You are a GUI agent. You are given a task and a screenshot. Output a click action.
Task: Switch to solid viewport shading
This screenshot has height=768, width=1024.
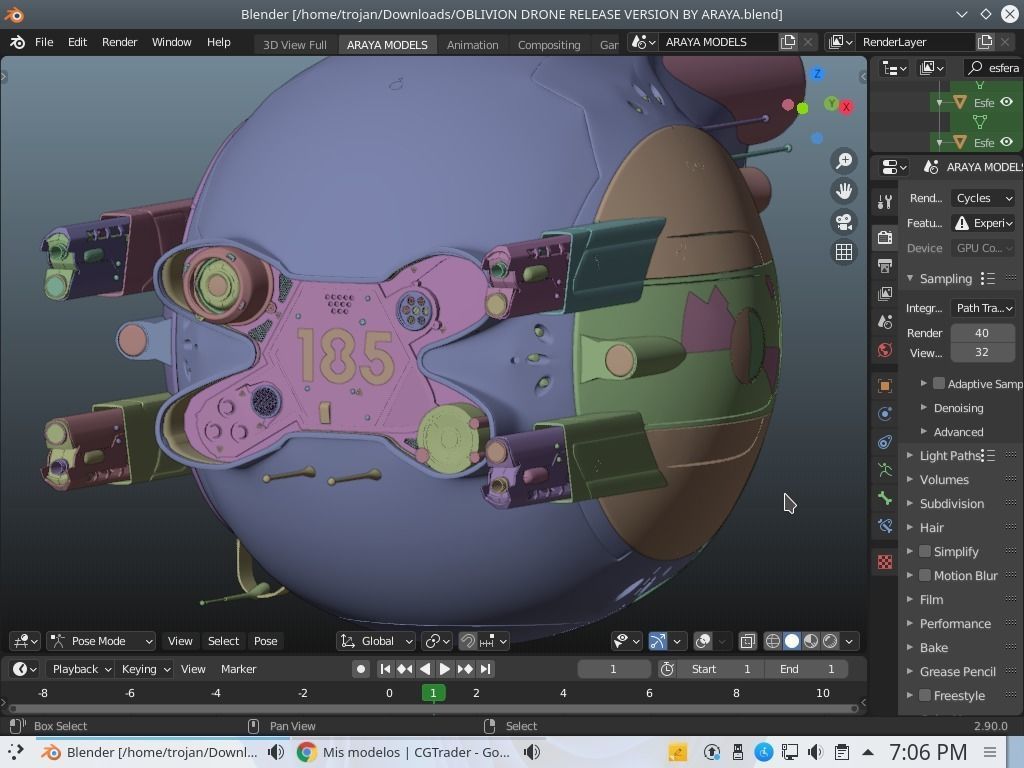(792, 641)
